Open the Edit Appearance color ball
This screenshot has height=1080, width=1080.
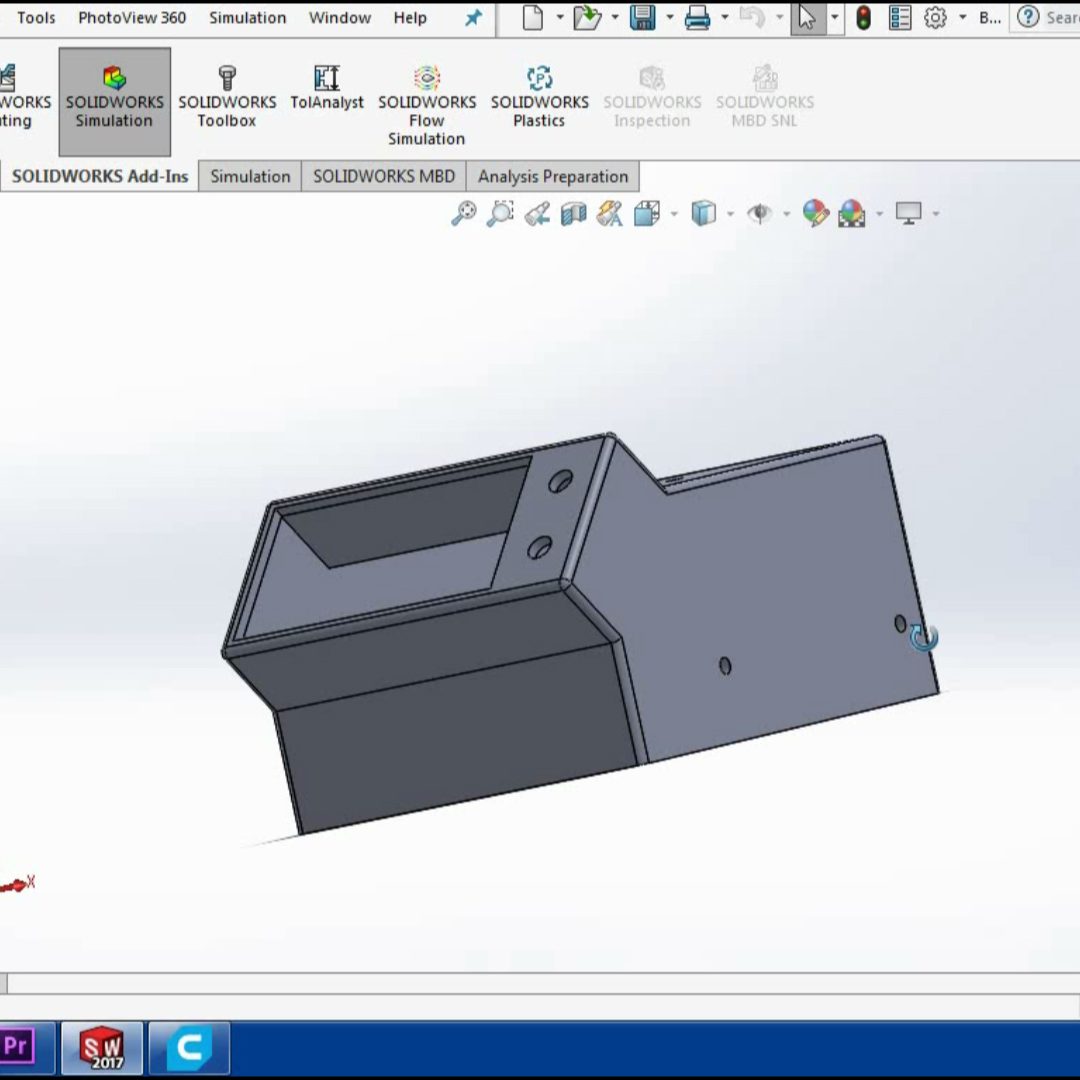pos(815,213)
